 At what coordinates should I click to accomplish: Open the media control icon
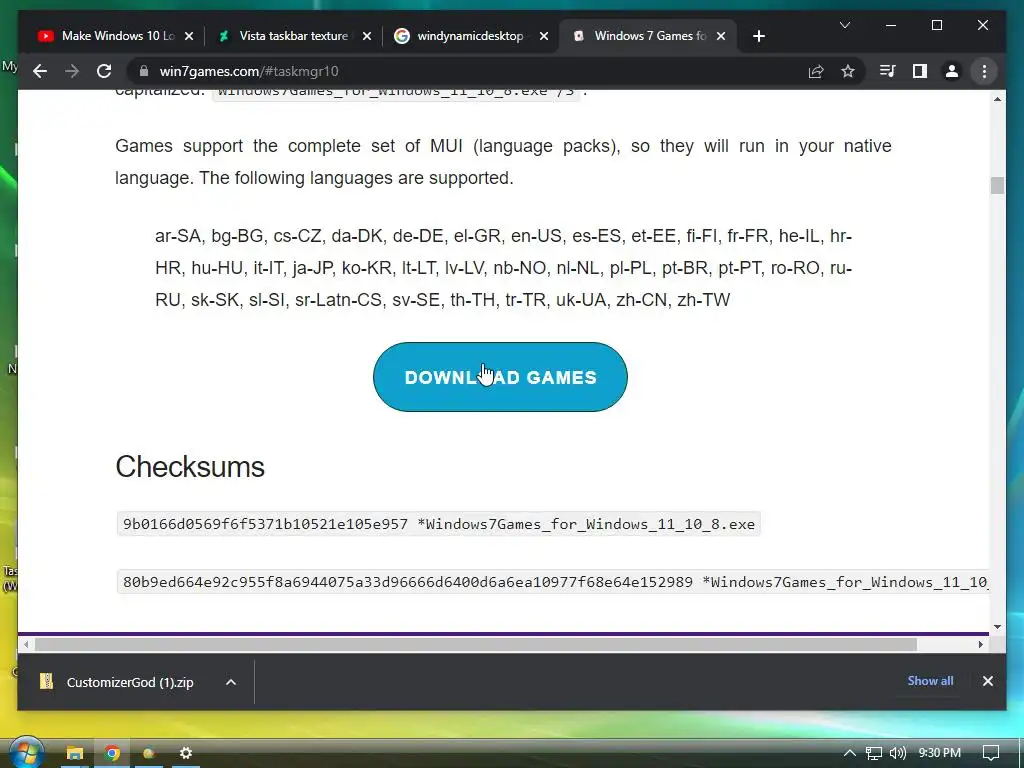[888, 71]
